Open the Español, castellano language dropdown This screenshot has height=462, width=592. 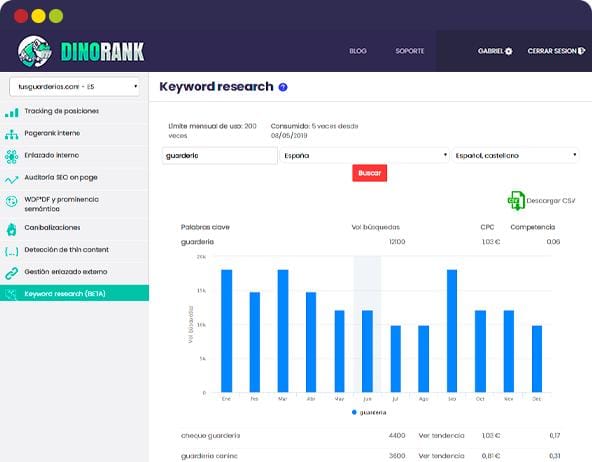515,156
